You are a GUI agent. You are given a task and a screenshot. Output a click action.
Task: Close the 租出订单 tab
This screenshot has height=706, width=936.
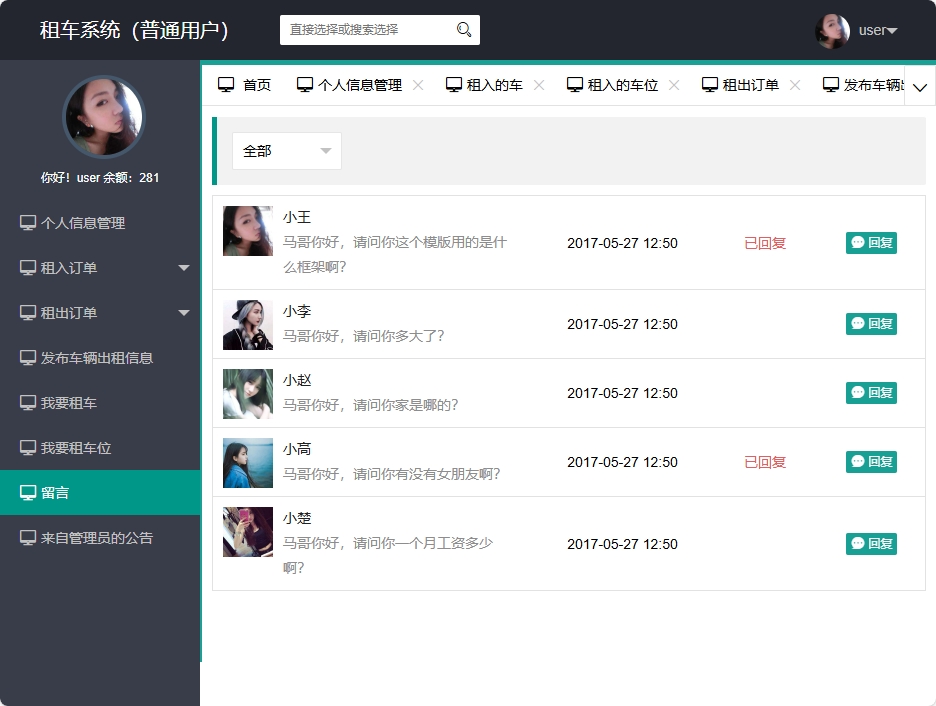coord(794,84)
